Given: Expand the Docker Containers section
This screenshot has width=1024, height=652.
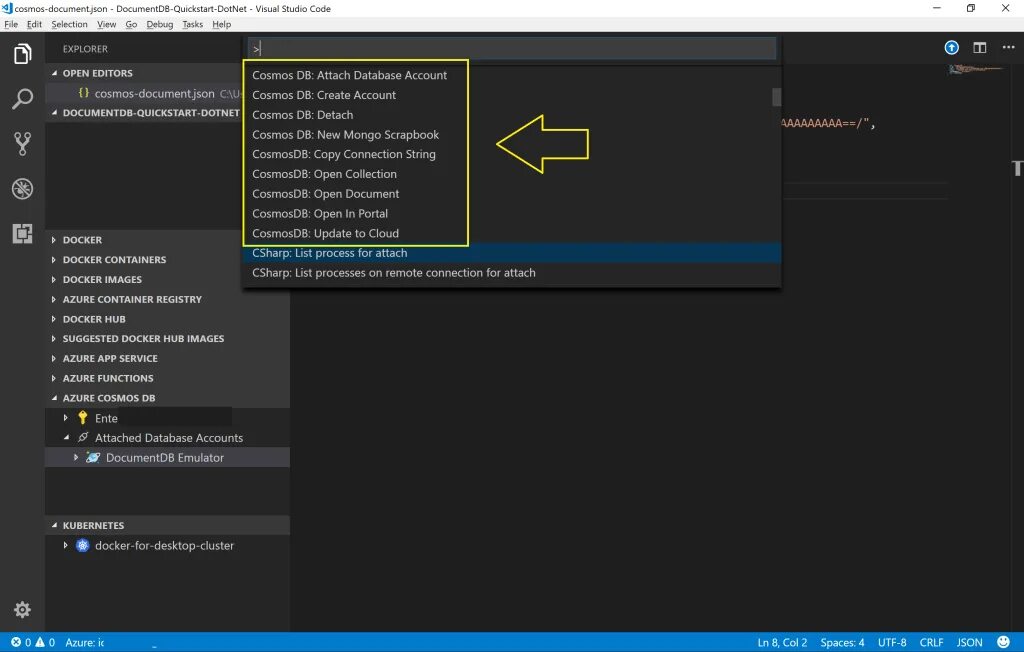Looking at the screenshot, I should [x=54, y=259].
